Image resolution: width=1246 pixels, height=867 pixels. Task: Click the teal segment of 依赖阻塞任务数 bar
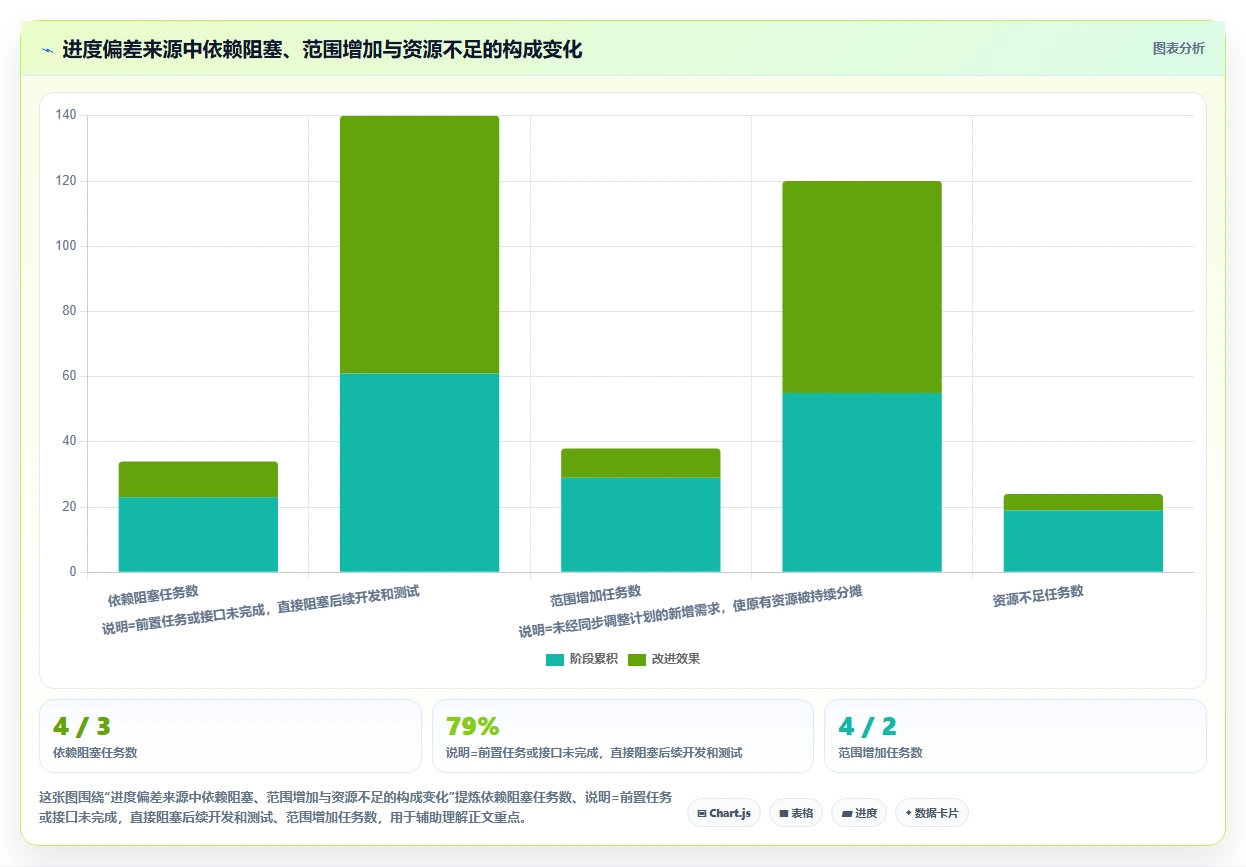[x=198, y=534]
